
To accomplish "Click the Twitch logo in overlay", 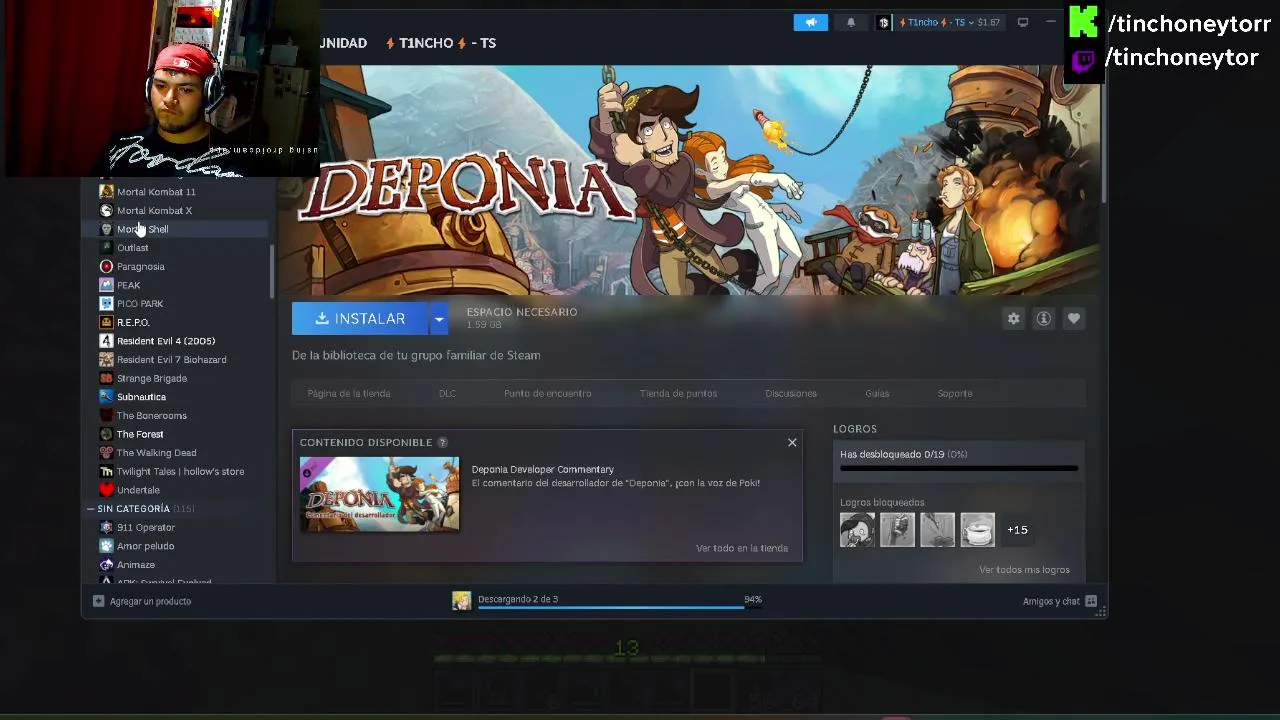I will click(1083, 60).
